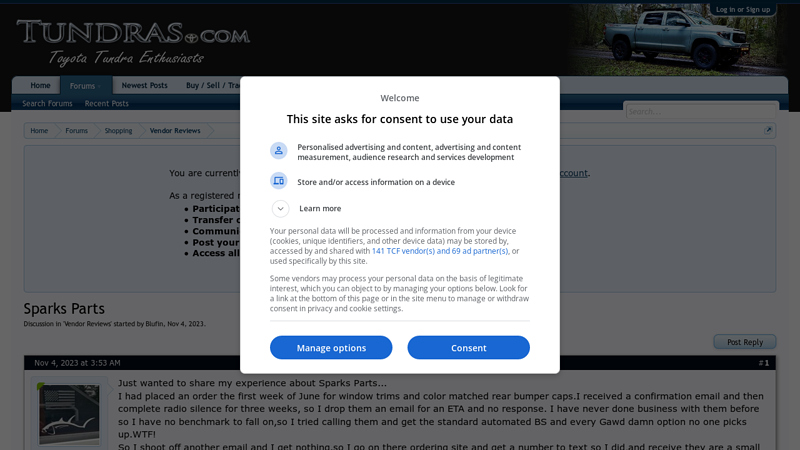Open the Newest Posts tab
This screenshot has width=800, height=450.
tap(144, 85)
